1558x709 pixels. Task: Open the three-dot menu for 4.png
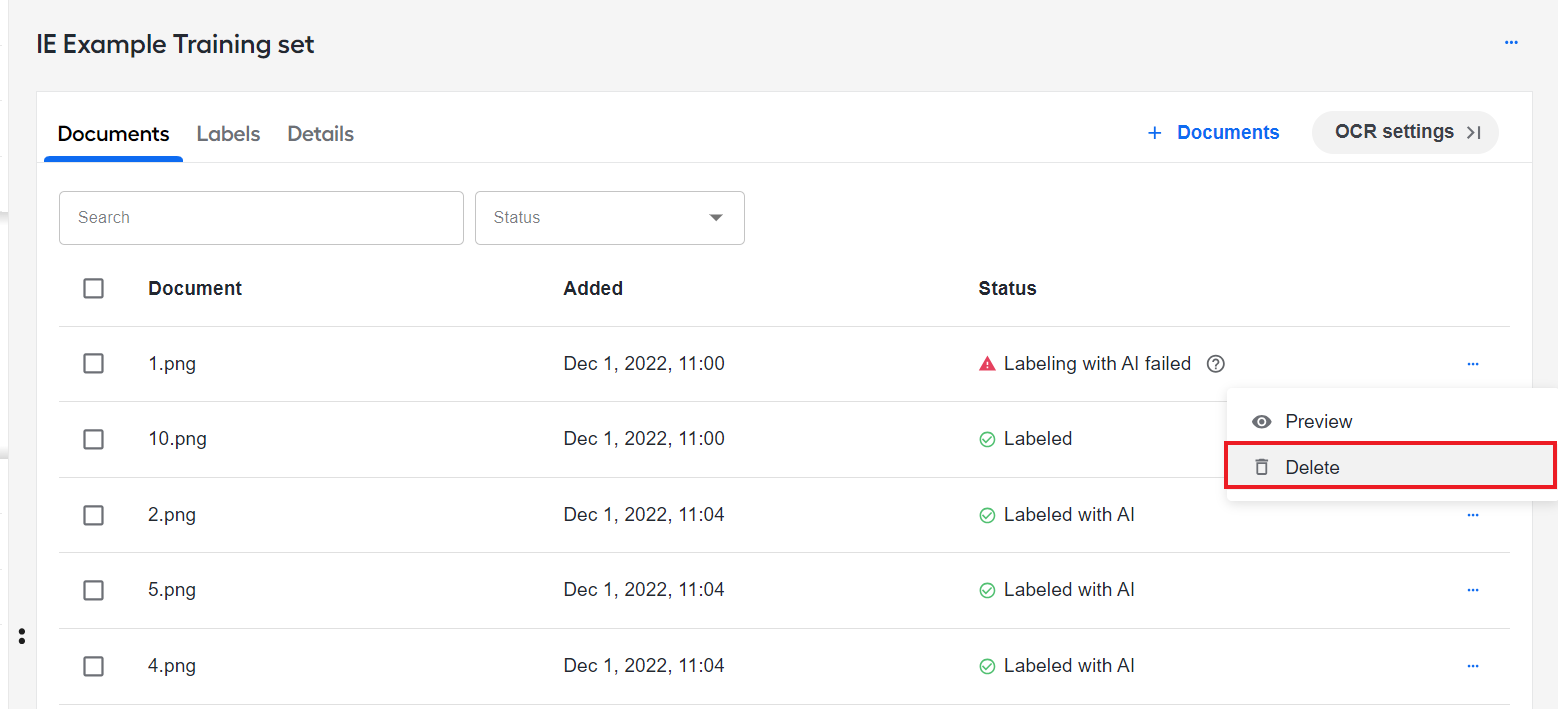click(1472, 666)
